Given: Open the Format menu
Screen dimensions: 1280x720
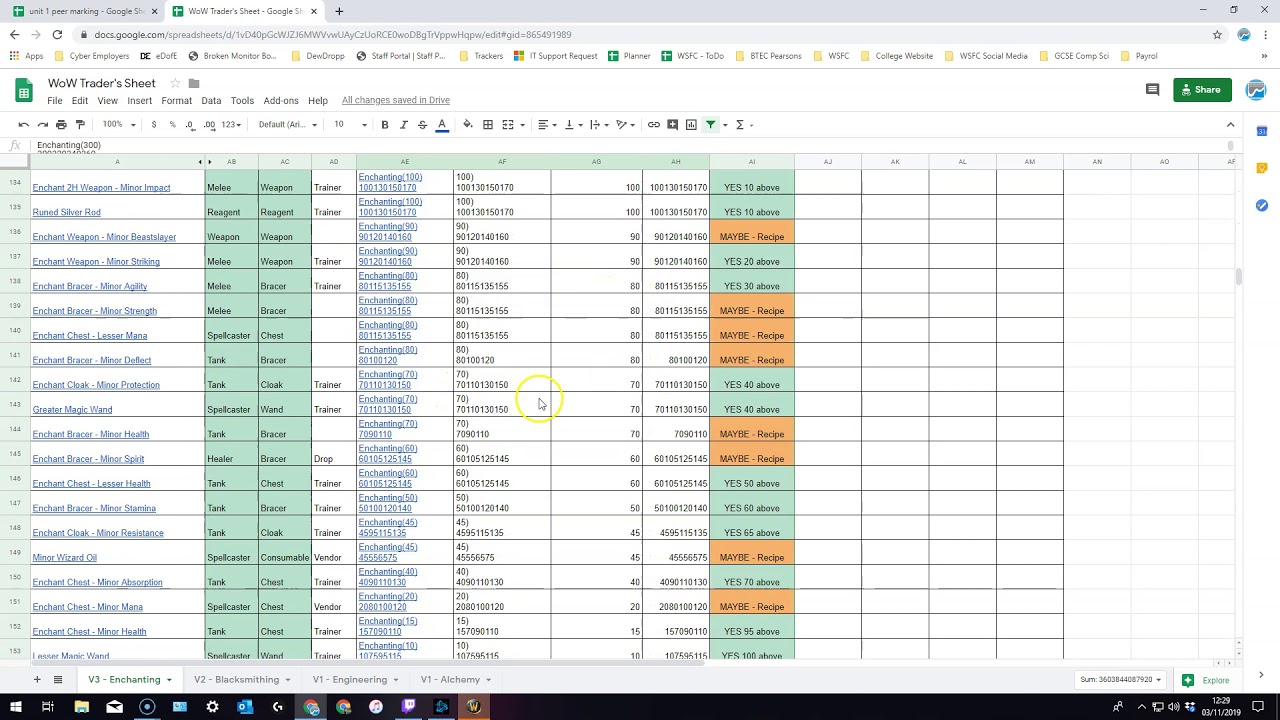Looking at the screenshot, I should [x=176, y=101].
